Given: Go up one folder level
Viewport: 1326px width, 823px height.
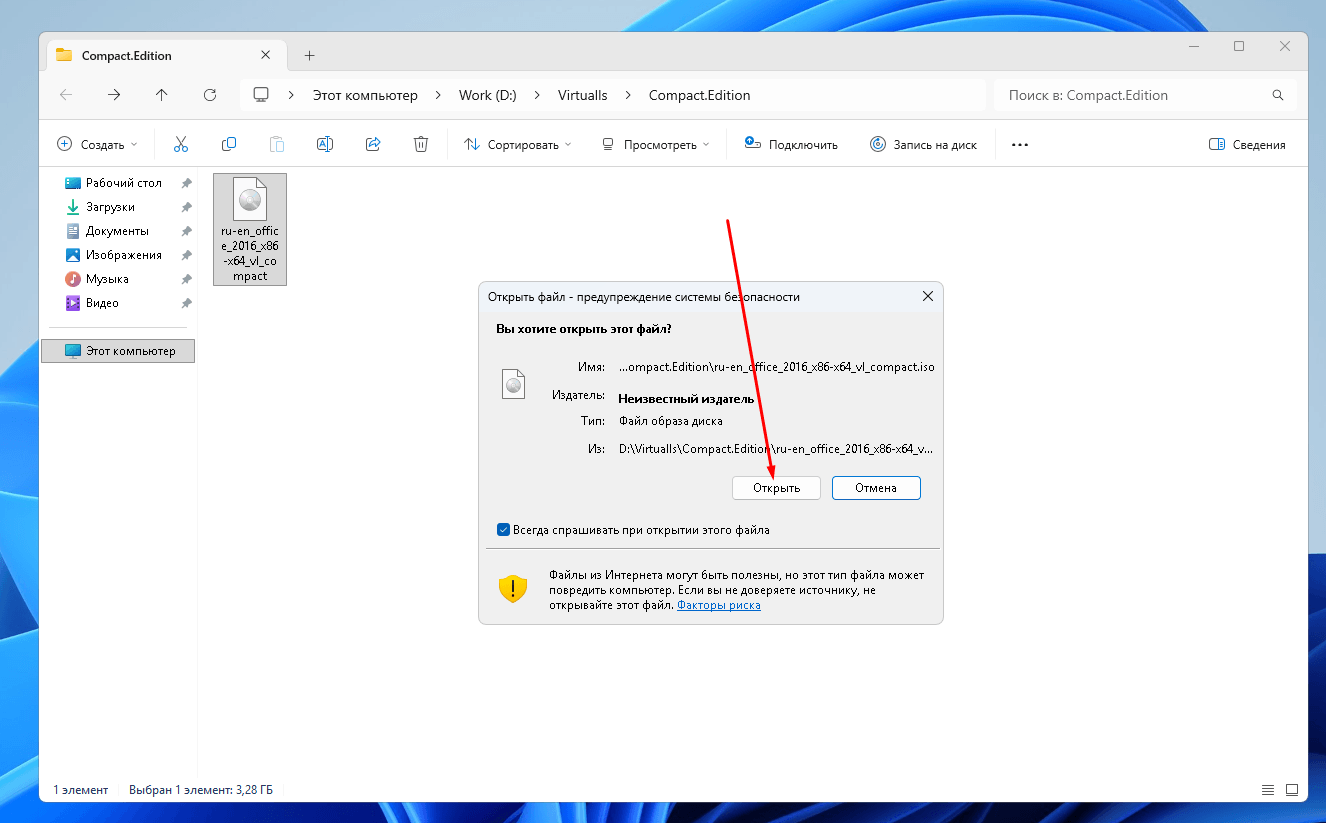Looking at the screenshot, I should pos(162,95).
